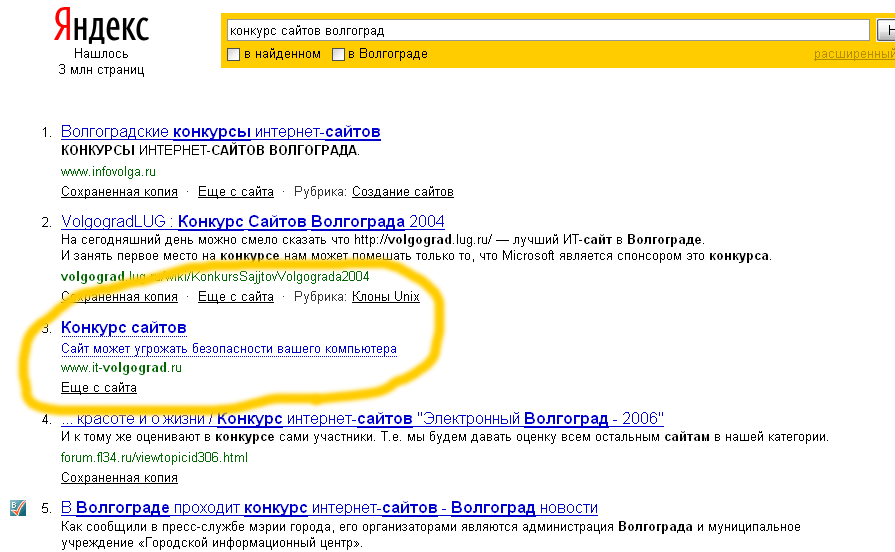
Task: Click the Яндекс logo
Action: pos(102,26)
